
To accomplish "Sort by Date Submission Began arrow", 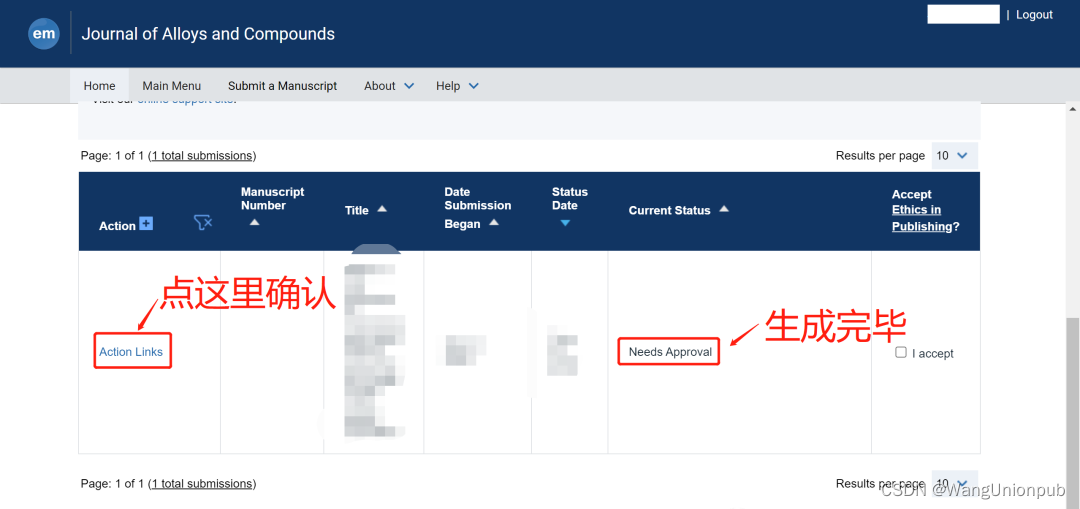I will [x=493, y=222].
